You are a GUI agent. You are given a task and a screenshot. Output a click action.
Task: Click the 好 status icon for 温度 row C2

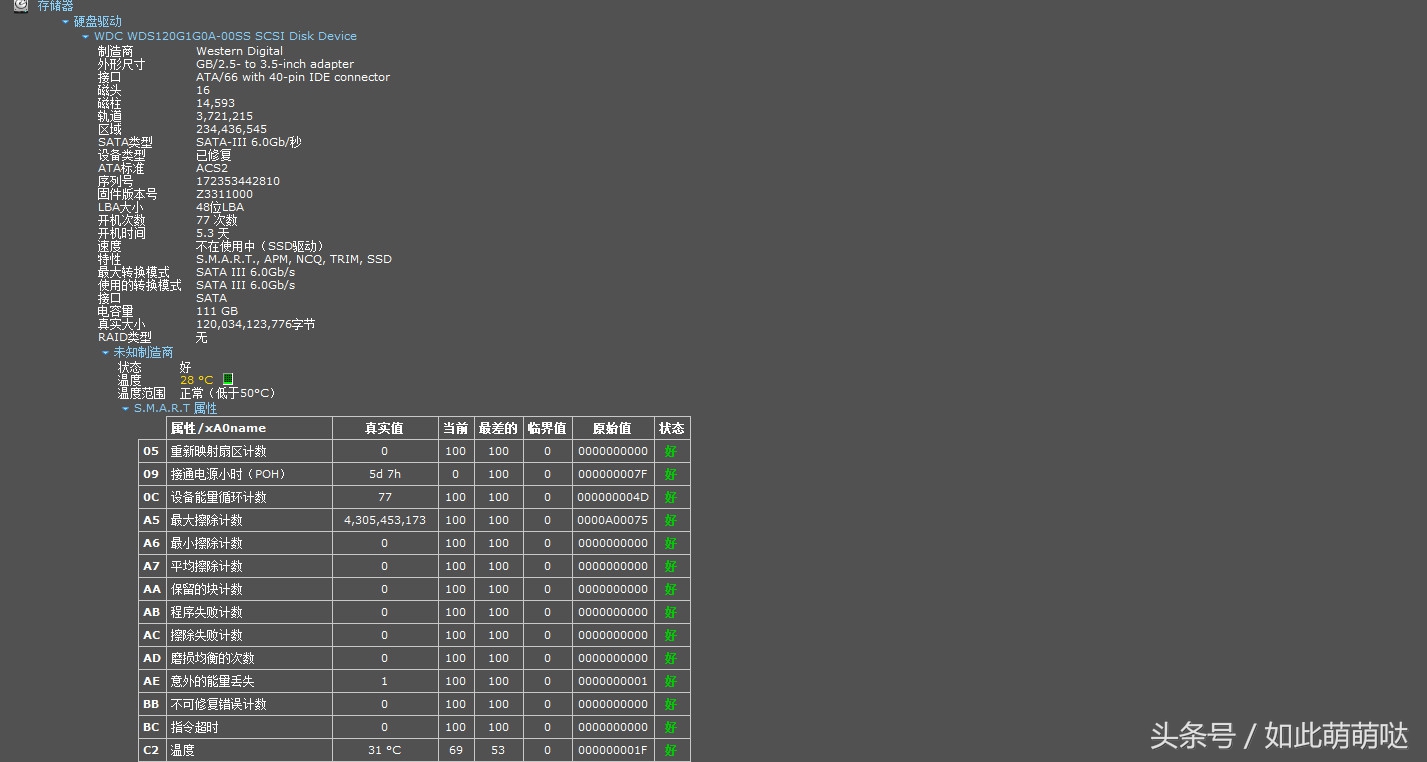[671, 750]
